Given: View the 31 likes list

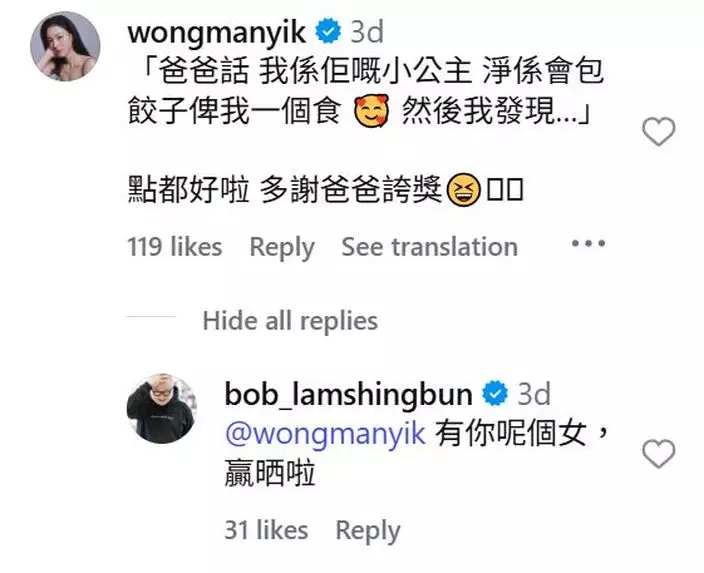Looking at the screenshot, I should (266, 530).
